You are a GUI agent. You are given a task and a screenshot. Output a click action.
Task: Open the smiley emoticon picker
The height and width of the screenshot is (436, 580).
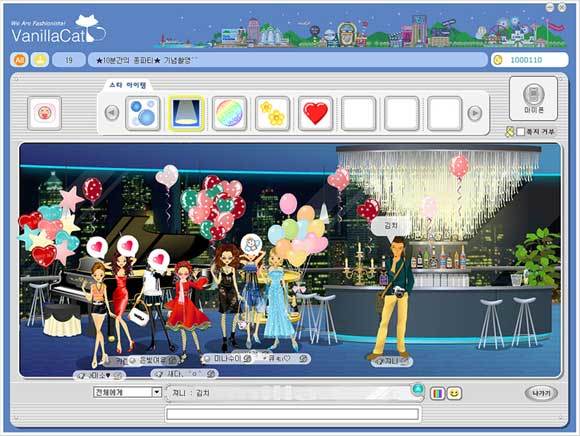(x=454, y=393)
